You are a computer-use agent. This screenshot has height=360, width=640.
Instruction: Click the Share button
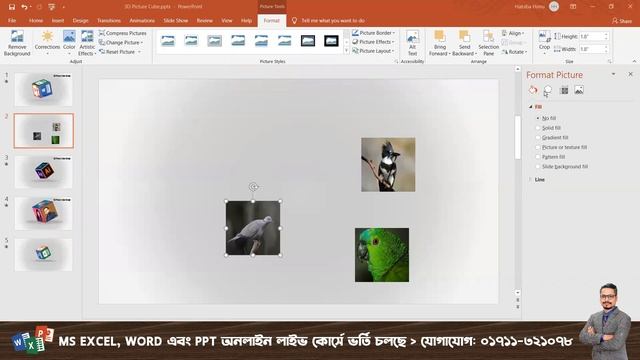coord(622,20)
